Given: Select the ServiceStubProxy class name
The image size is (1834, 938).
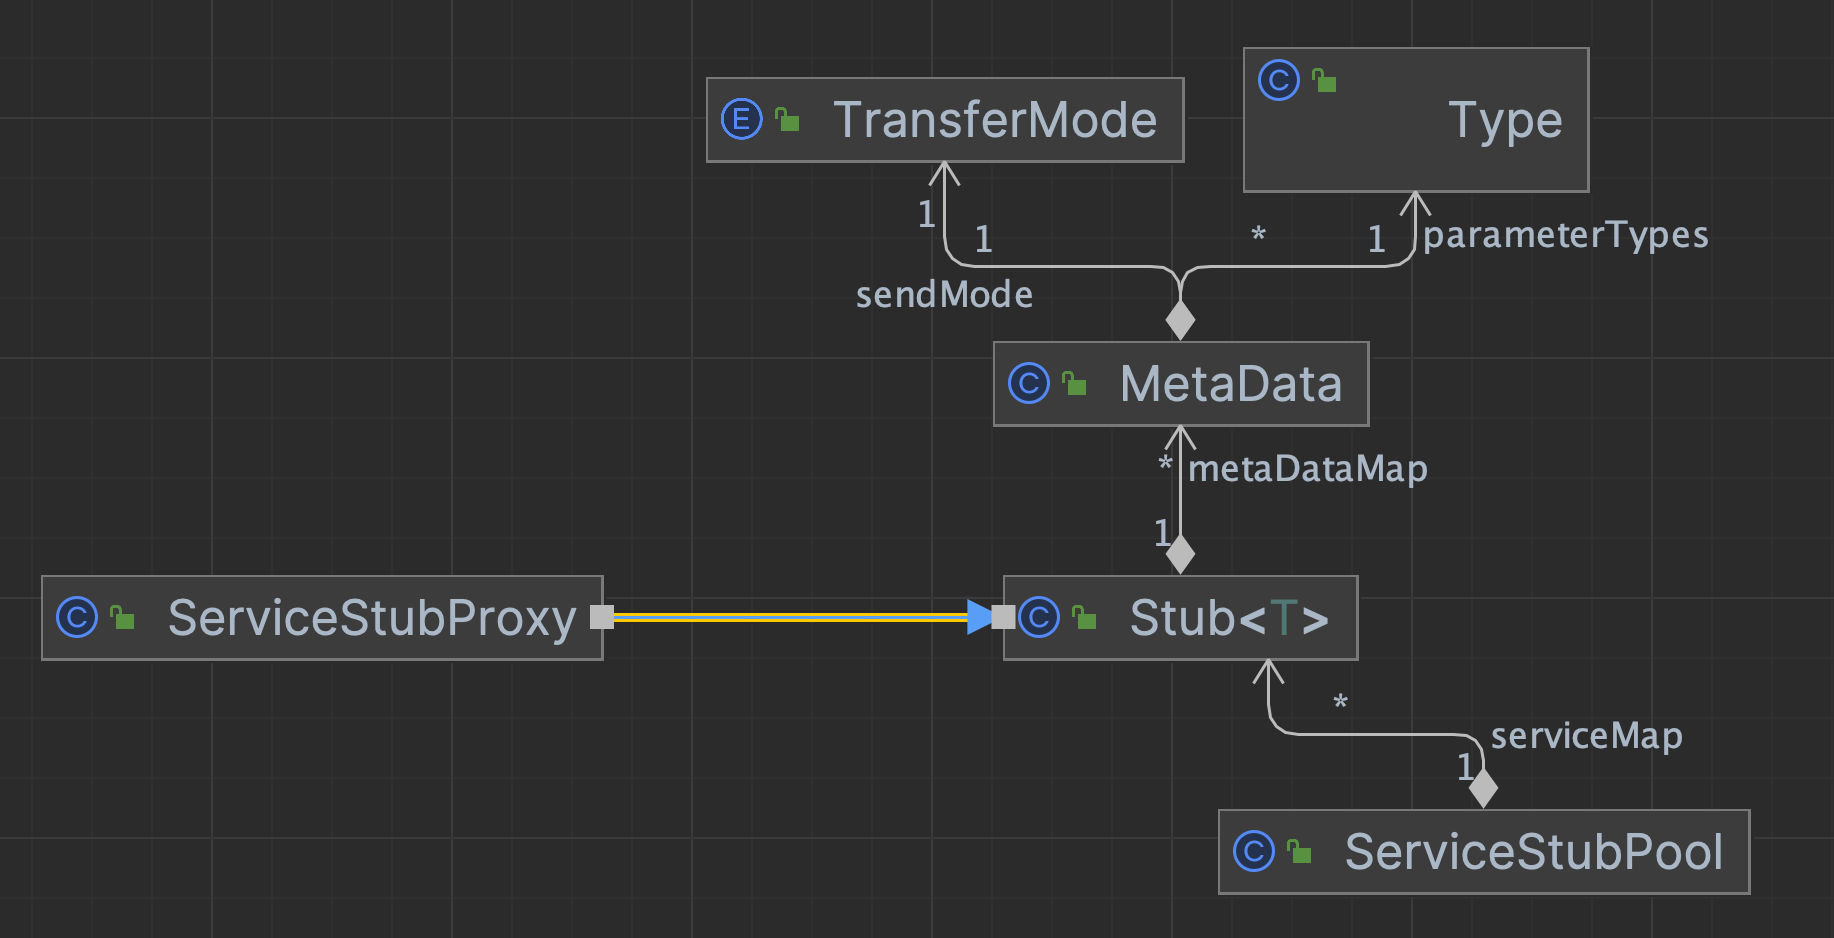Looking at the screenshot, I should tap(372, 617).
